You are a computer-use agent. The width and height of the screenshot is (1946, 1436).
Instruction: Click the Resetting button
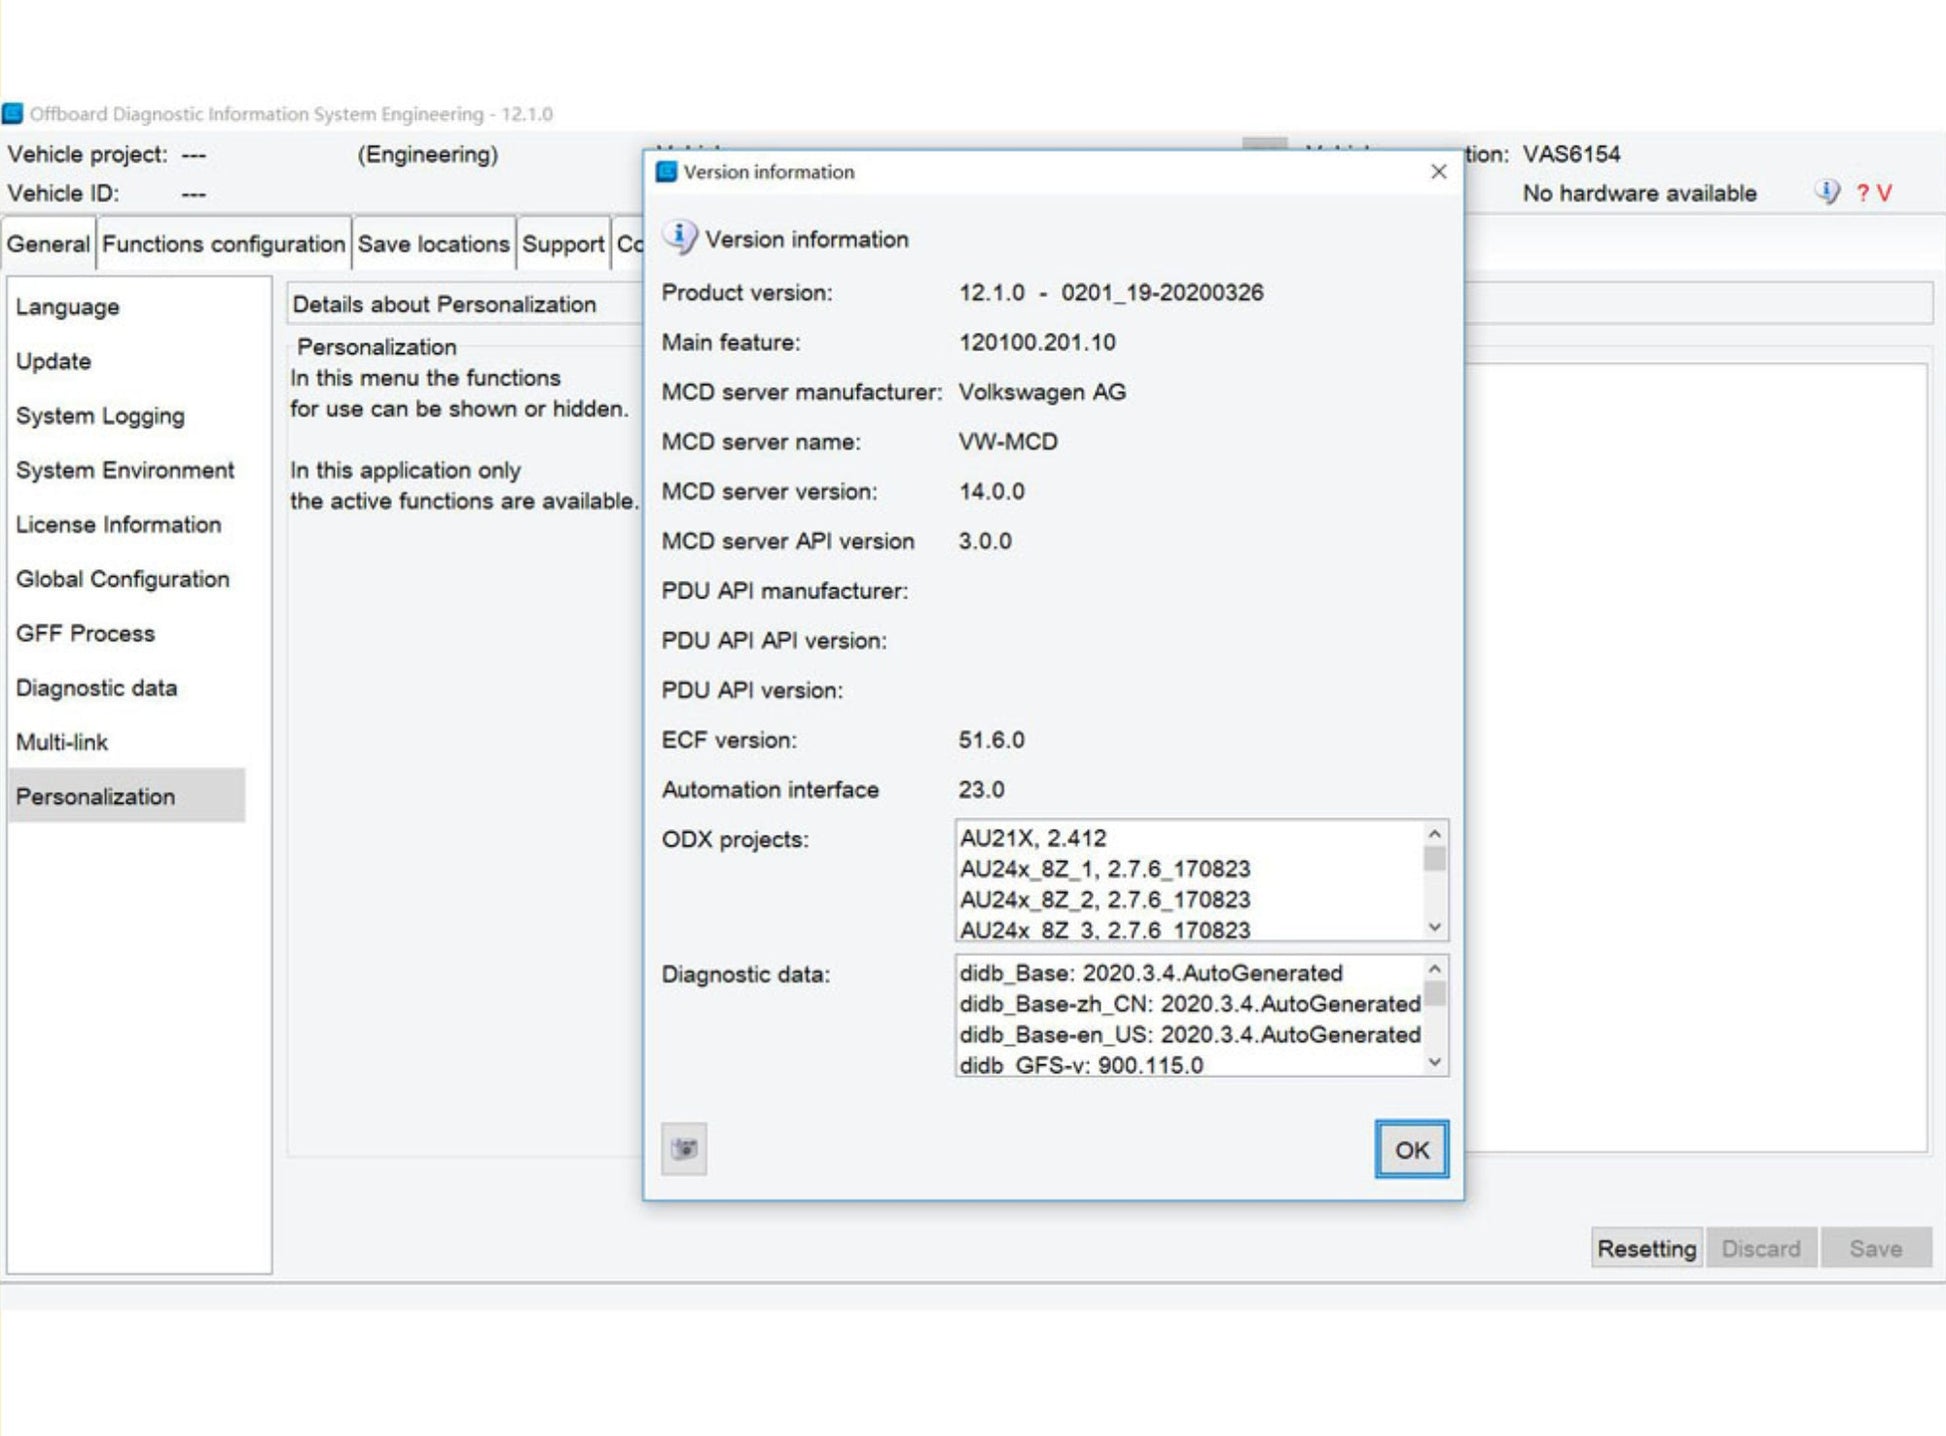point(1646,1248)
